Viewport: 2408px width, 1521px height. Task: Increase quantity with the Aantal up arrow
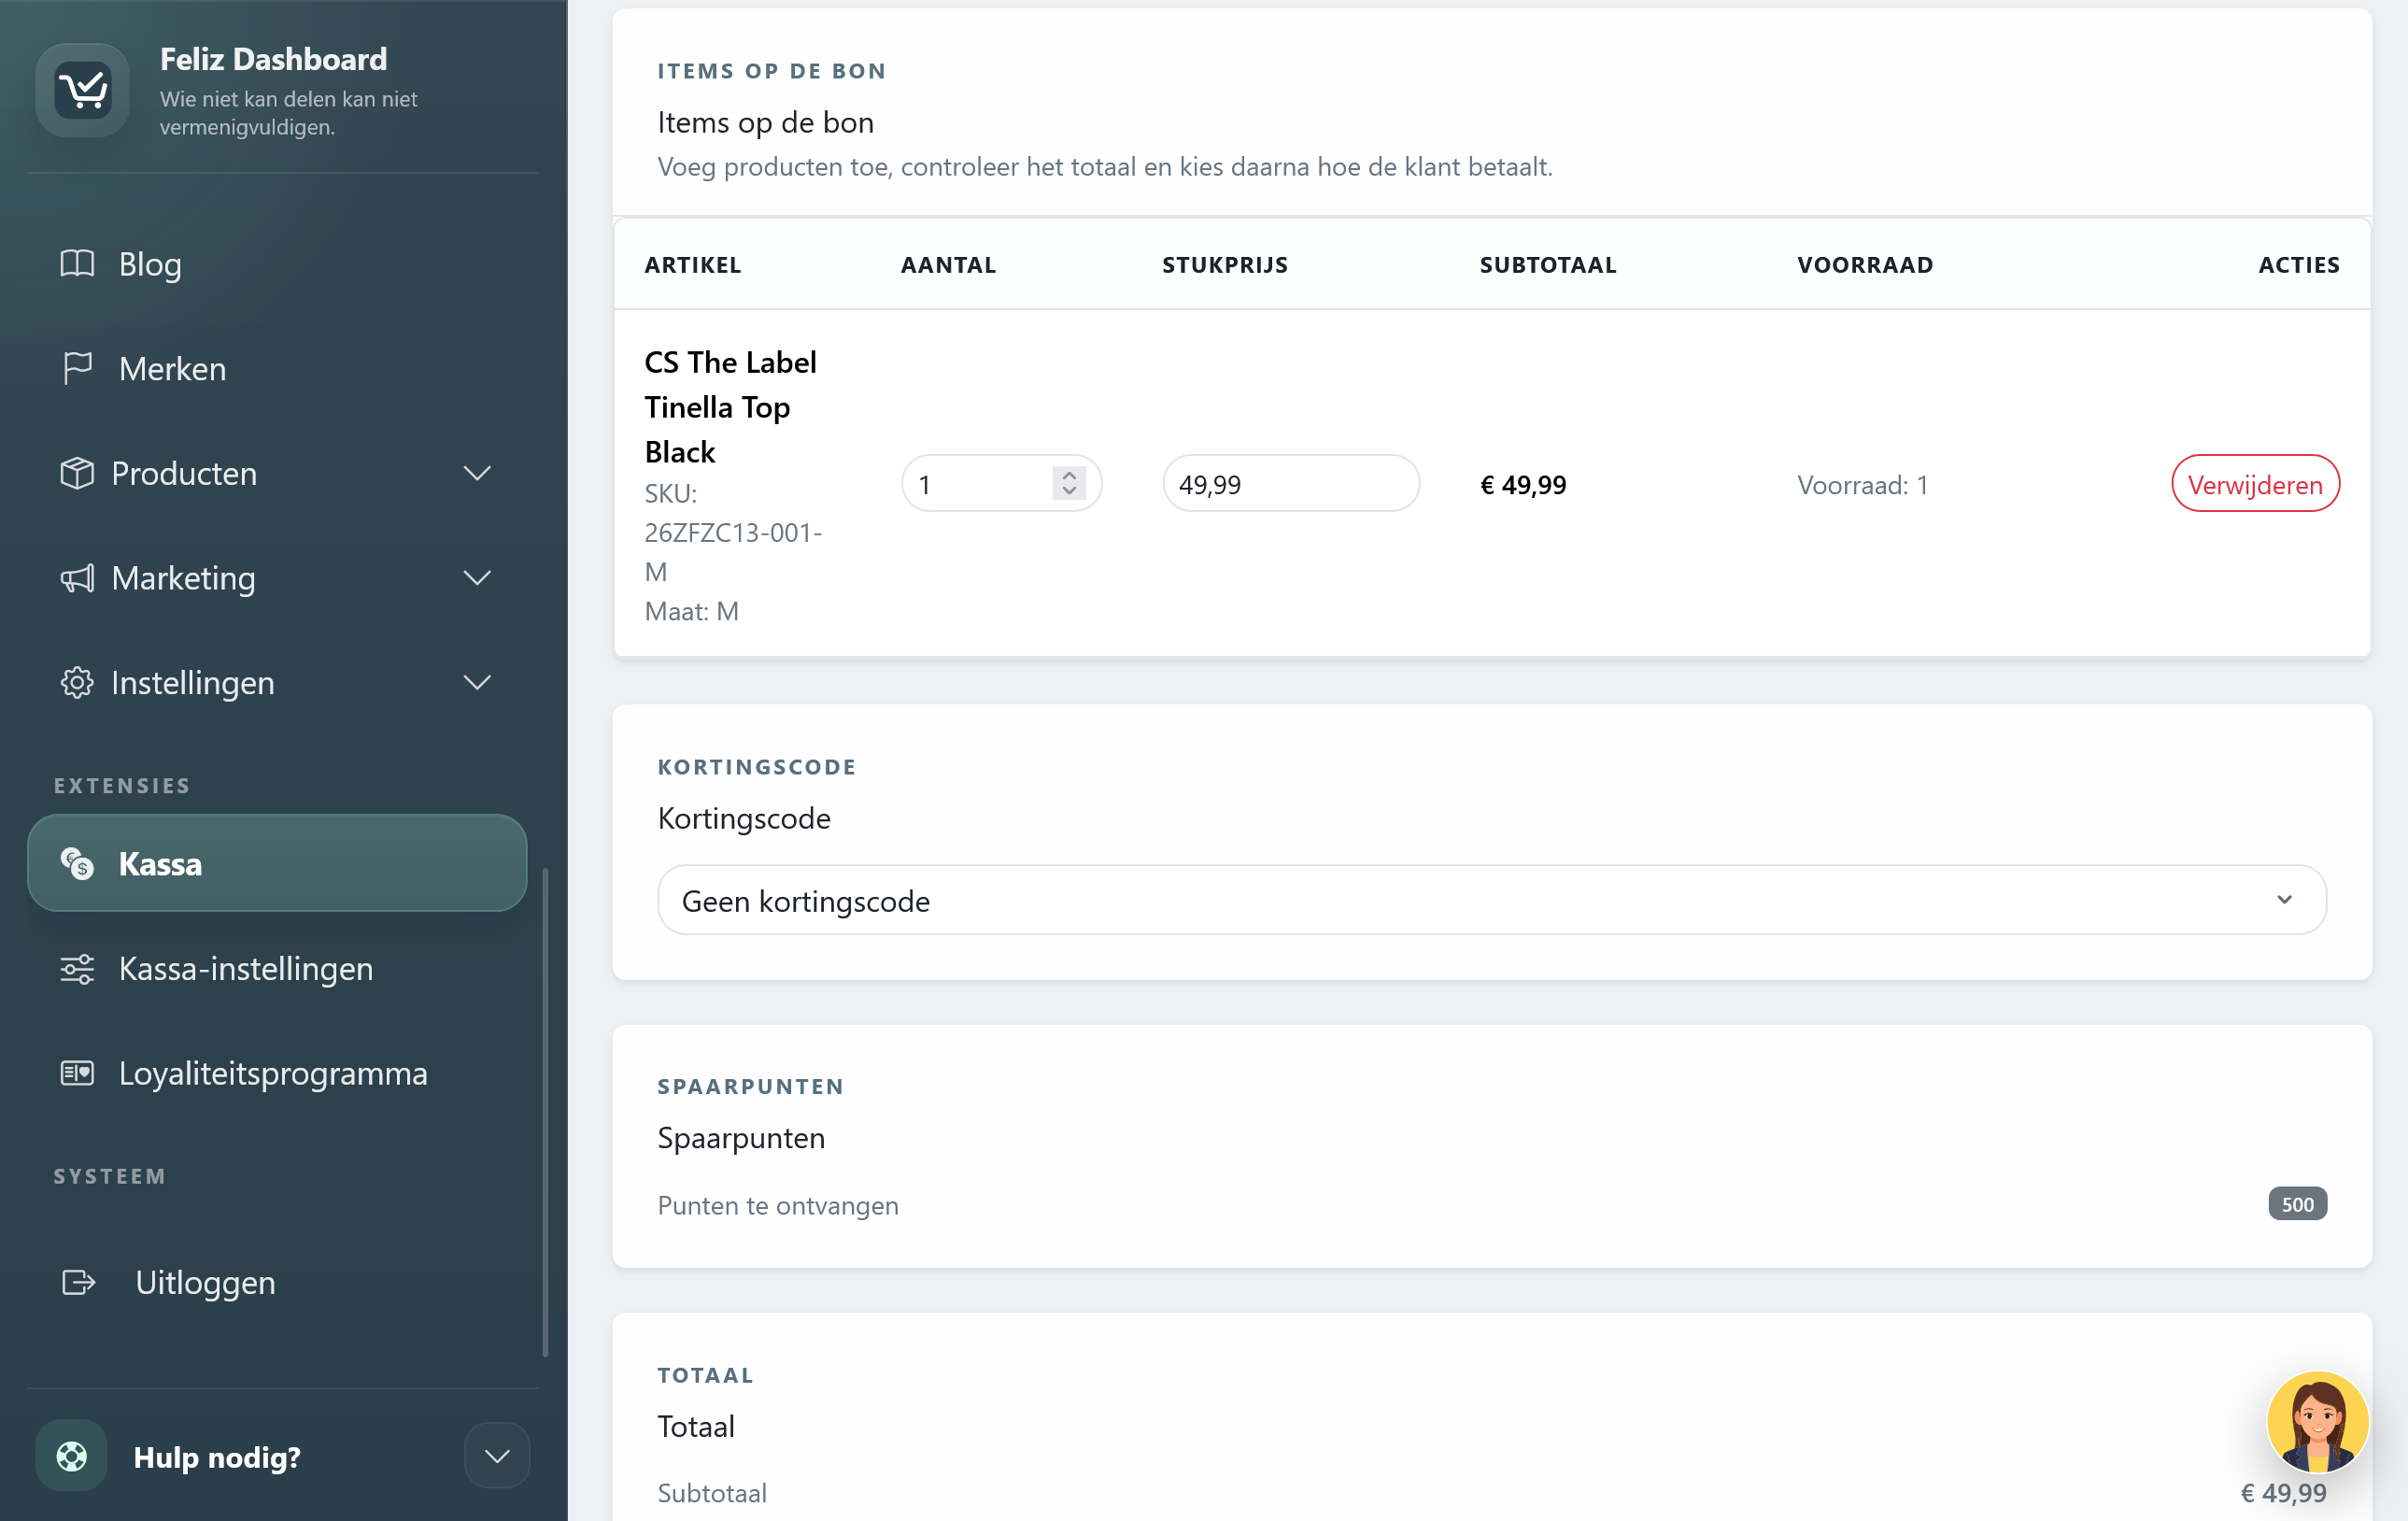pyautogui.click(x=1069, y=475)
